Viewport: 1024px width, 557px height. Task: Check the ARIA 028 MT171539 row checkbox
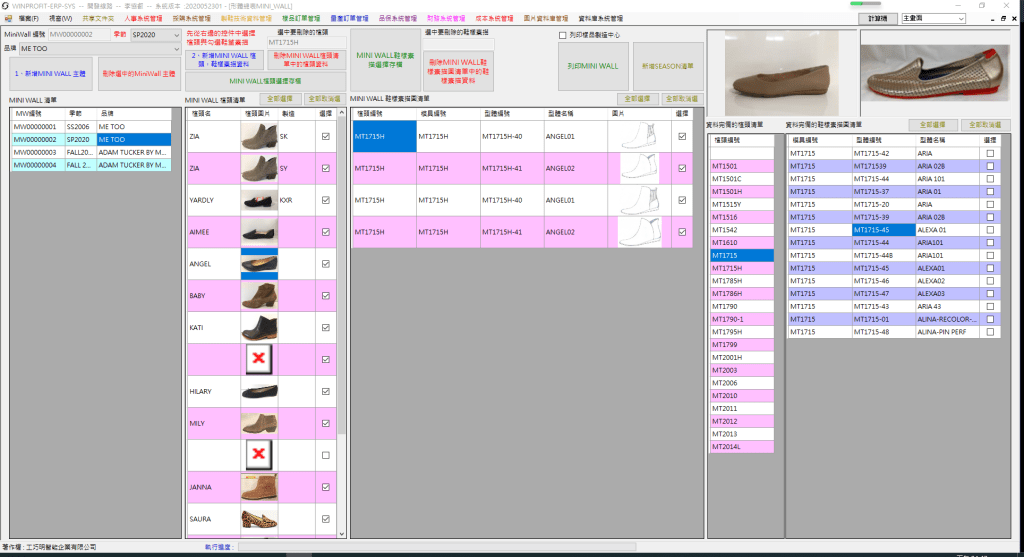tap(990, 166)
